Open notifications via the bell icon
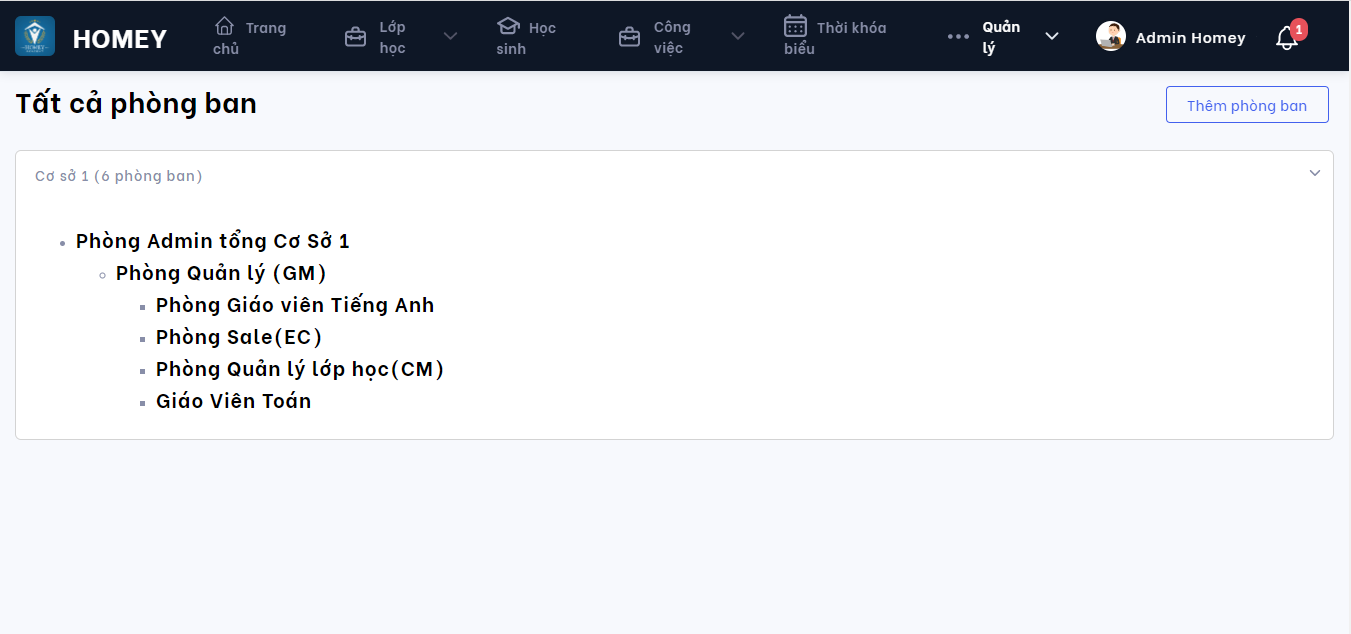Image resolution: width=1351 pixels, height=634 pixels. tap(1287, 38)
